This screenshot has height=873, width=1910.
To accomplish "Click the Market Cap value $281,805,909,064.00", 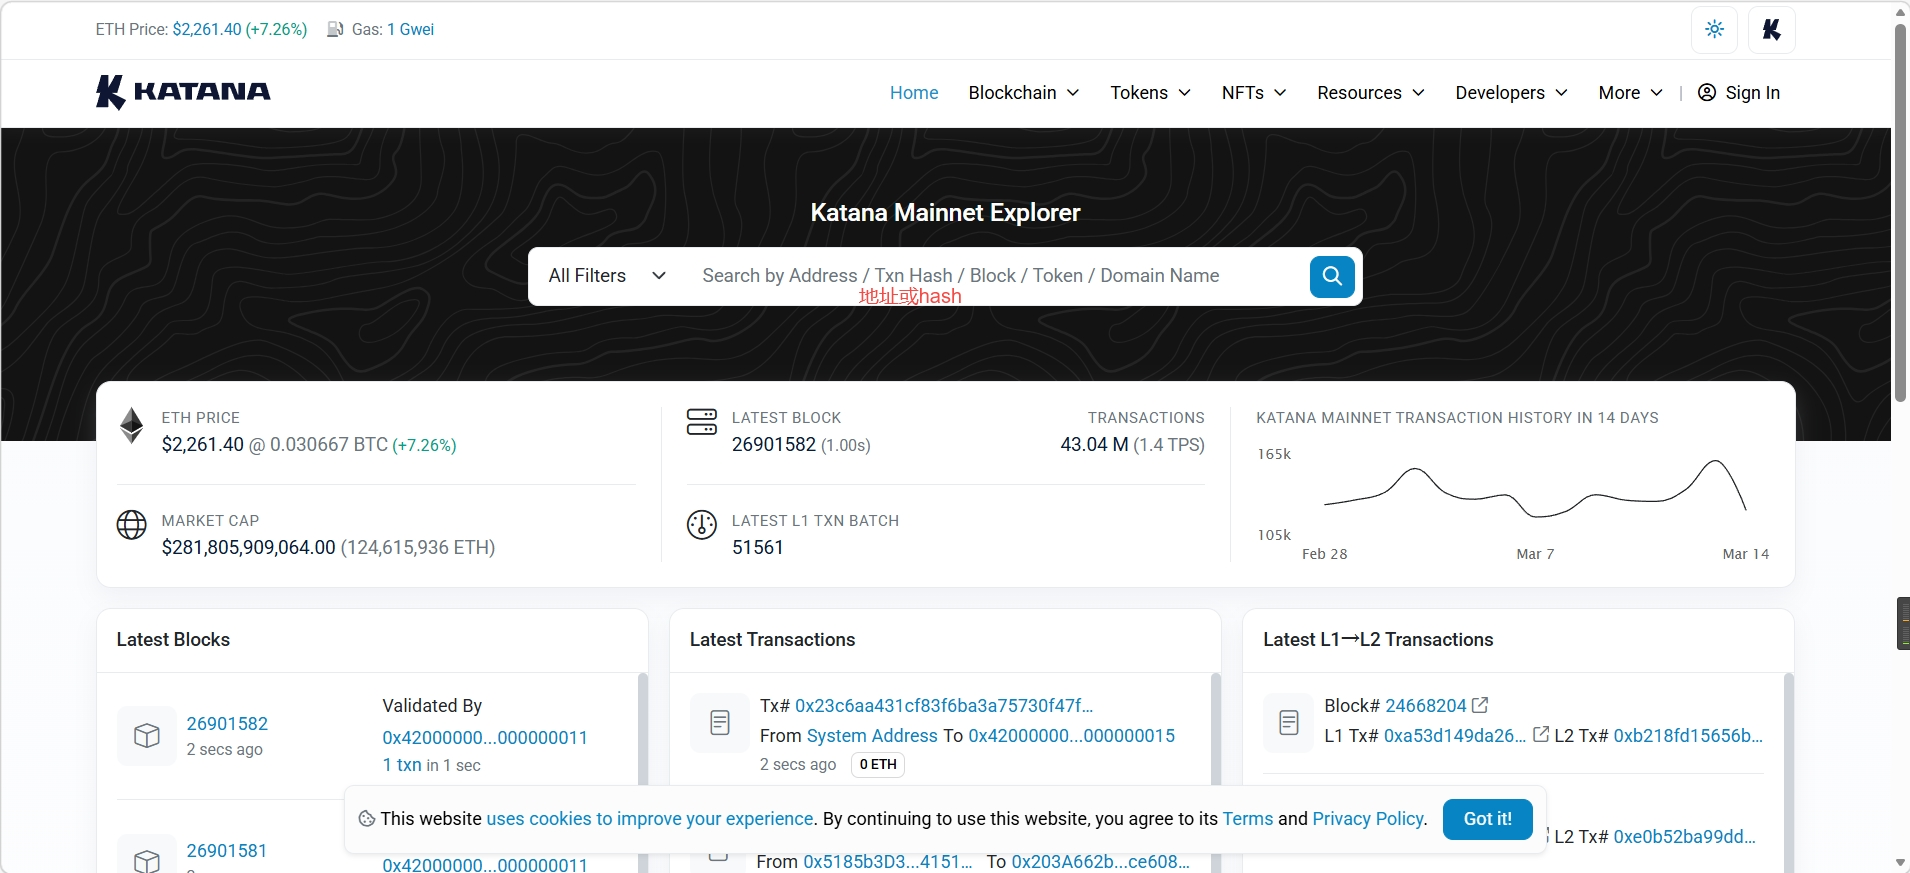I will (249, 548).
